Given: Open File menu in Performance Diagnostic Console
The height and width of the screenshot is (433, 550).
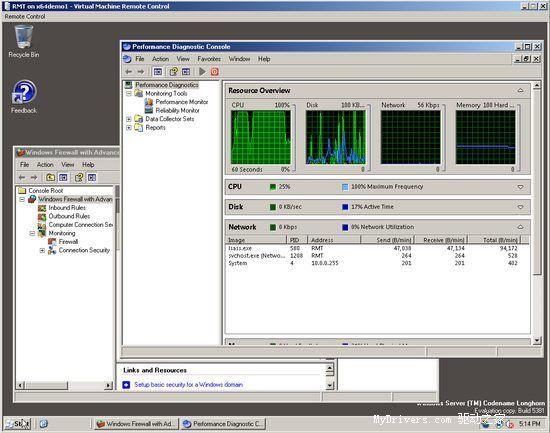Looking at the screenshot, I should (140, 59).
